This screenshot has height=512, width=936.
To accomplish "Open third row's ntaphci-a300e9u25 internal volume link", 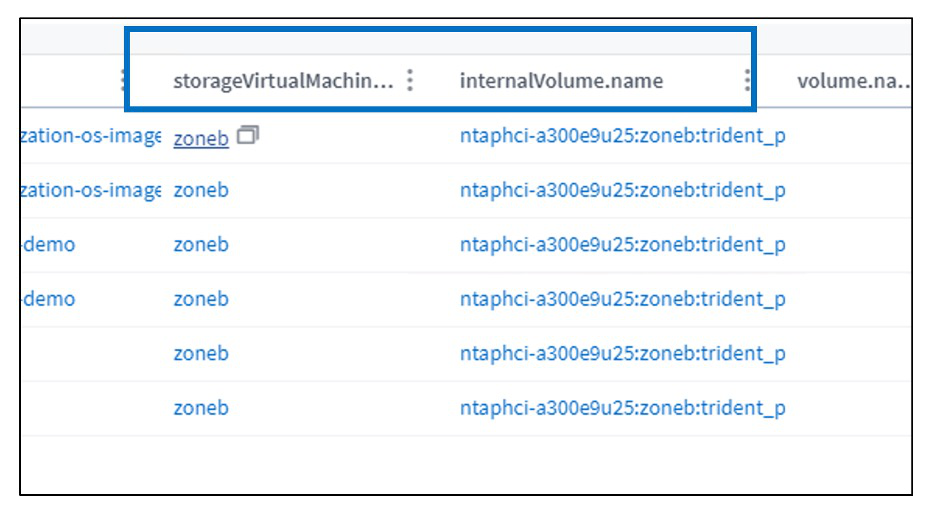I will pyautogui.click(x=622, y=245).
